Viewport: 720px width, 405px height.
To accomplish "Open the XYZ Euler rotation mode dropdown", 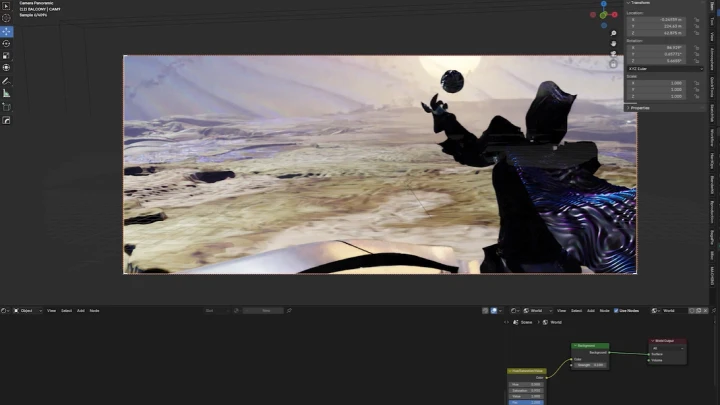I will (x=665, y=69).
